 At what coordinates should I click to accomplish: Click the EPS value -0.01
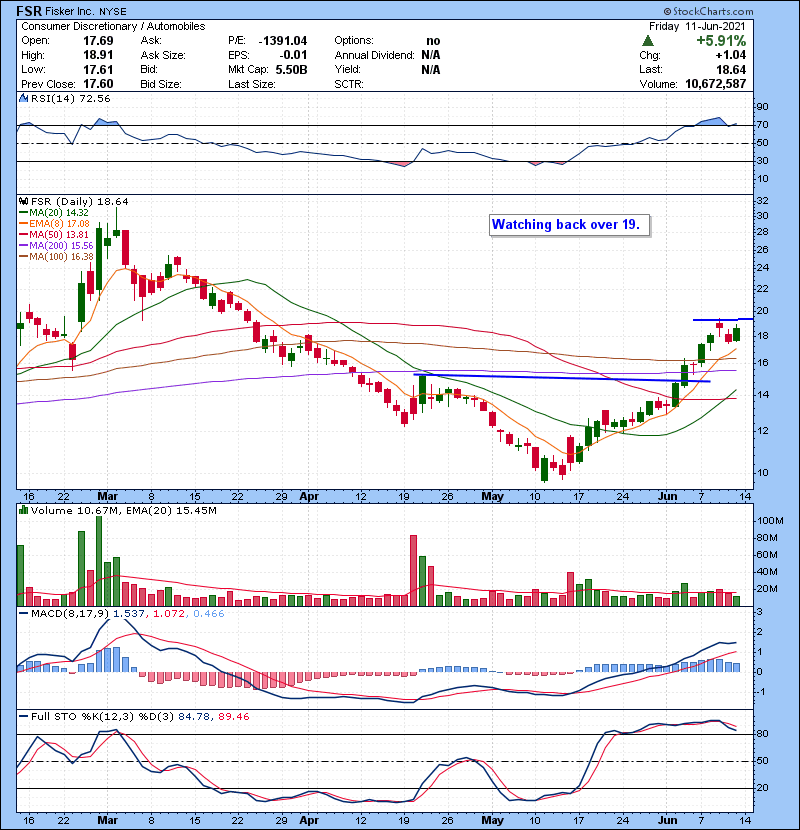click(293, 55)
